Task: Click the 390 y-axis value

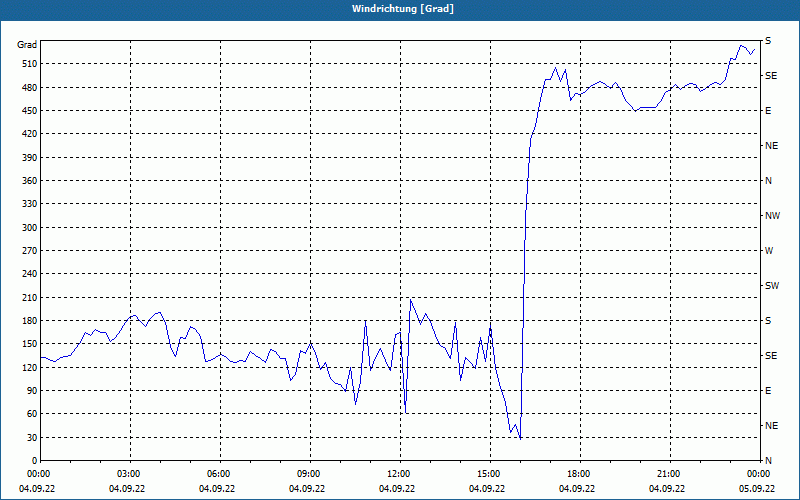Action: 30,157
